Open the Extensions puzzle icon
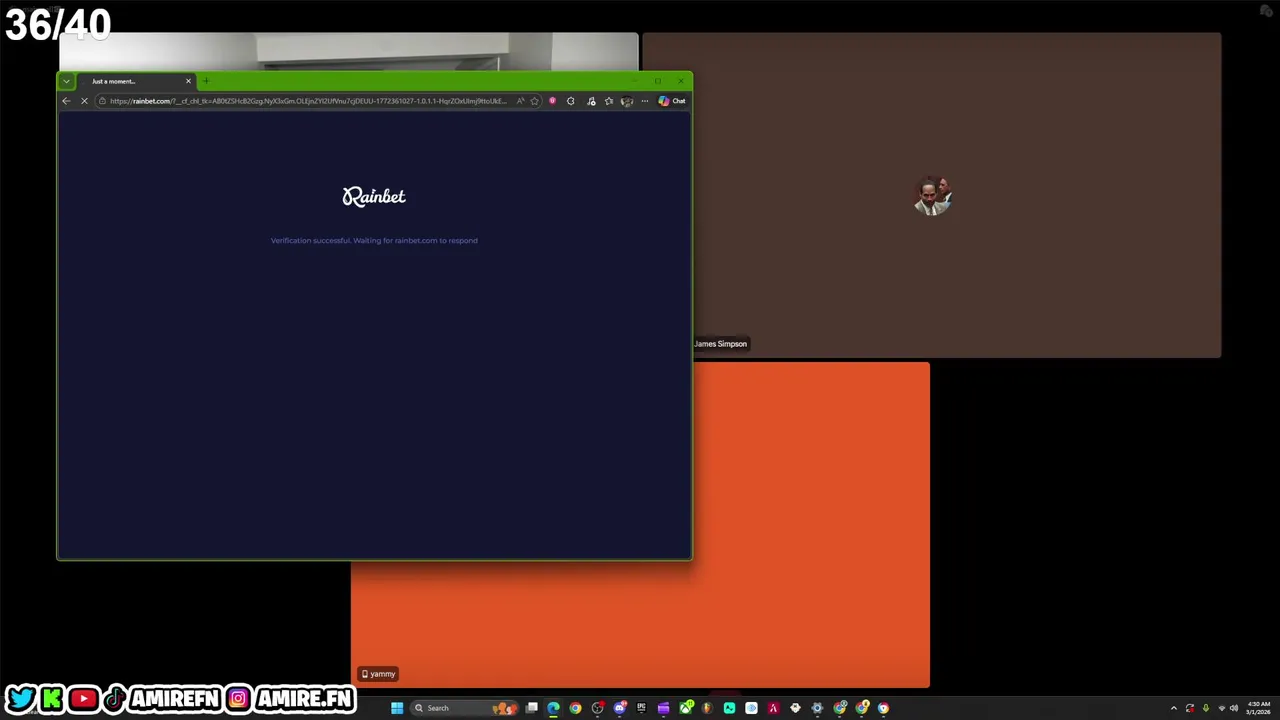The image size is (1280, 720). tap(570, 101)
